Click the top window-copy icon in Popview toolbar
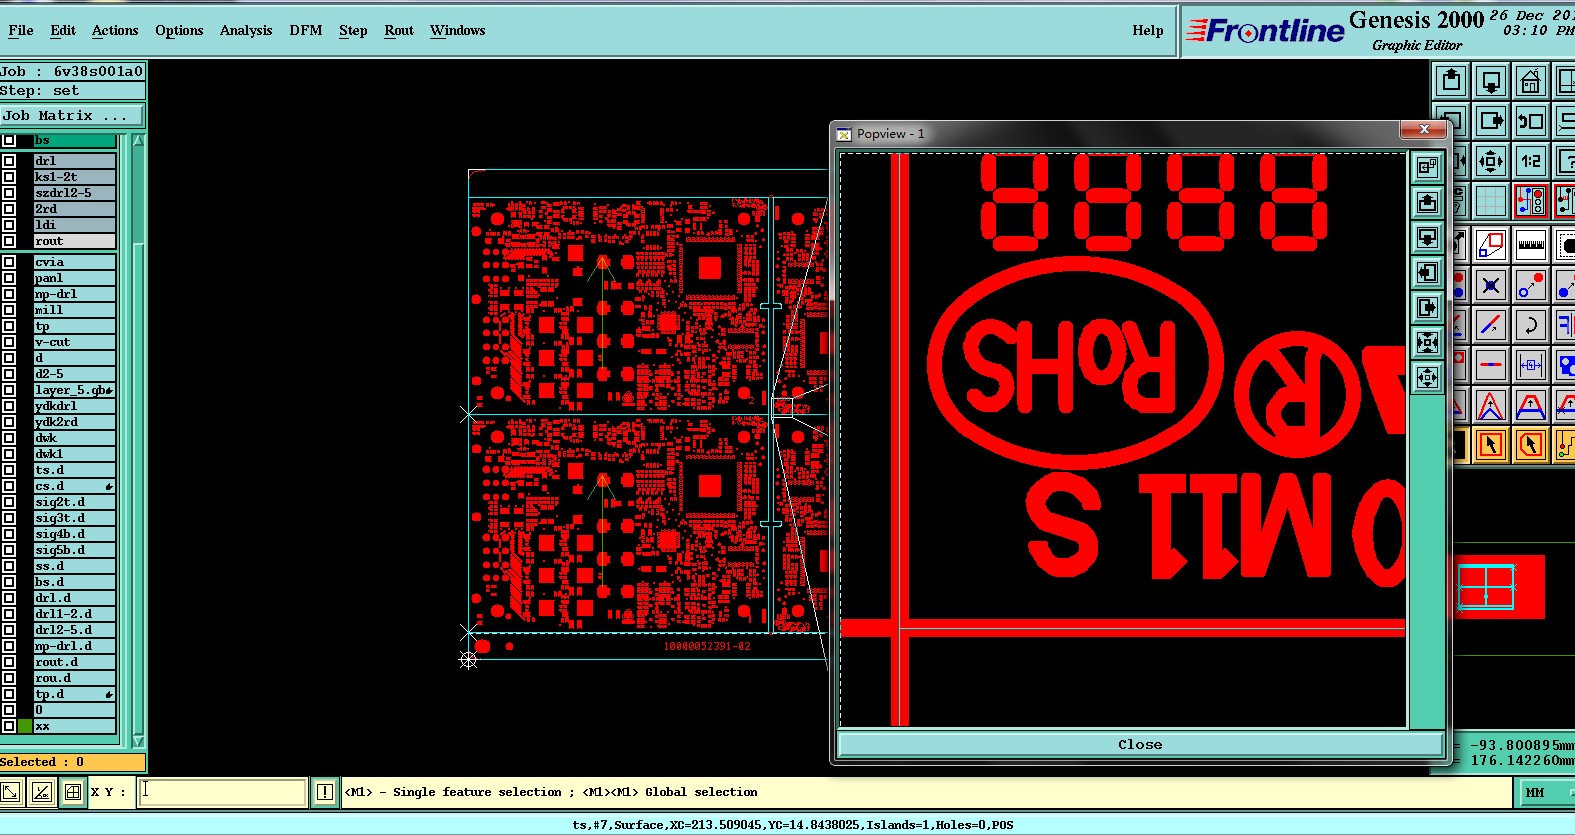The image size is (1575, 835). [1427, 168]
